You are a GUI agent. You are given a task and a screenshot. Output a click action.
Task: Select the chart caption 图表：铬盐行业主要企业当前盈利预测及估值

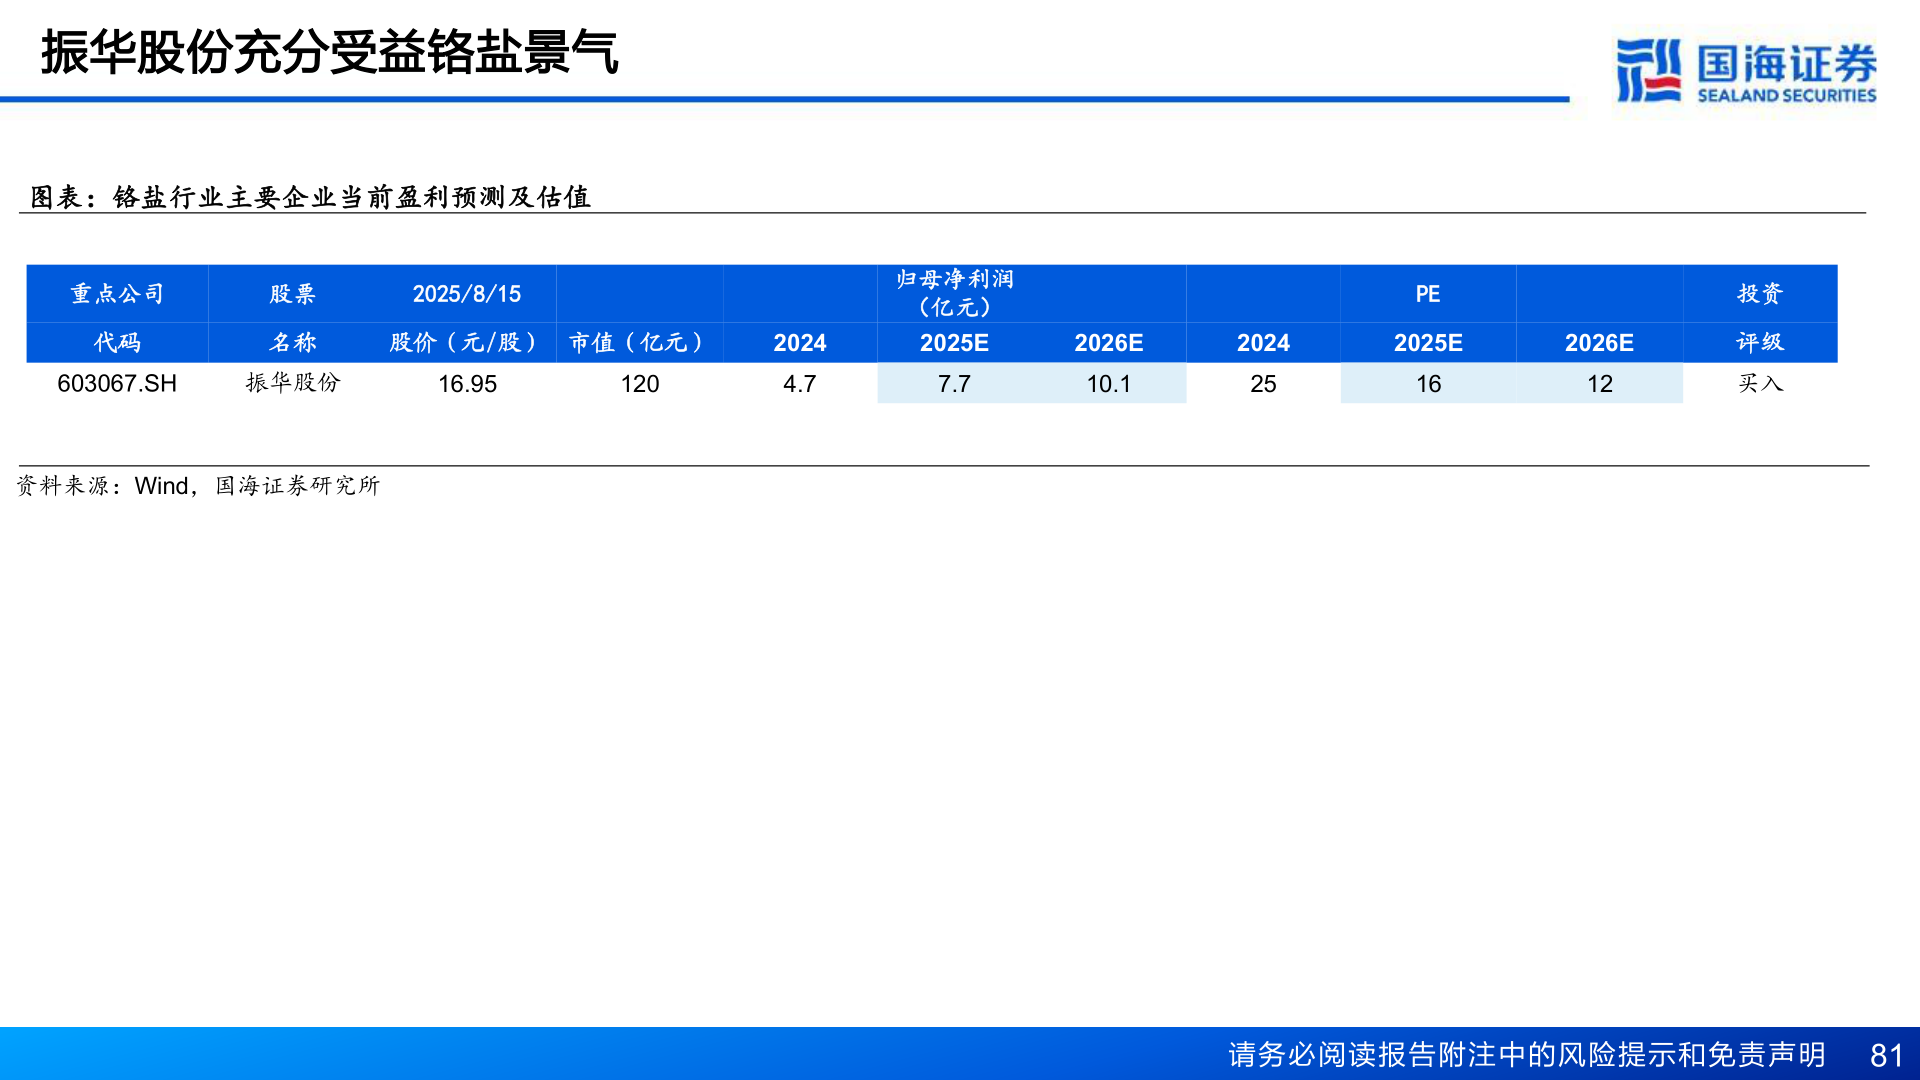pyautogui.click(x=310, y=197)
